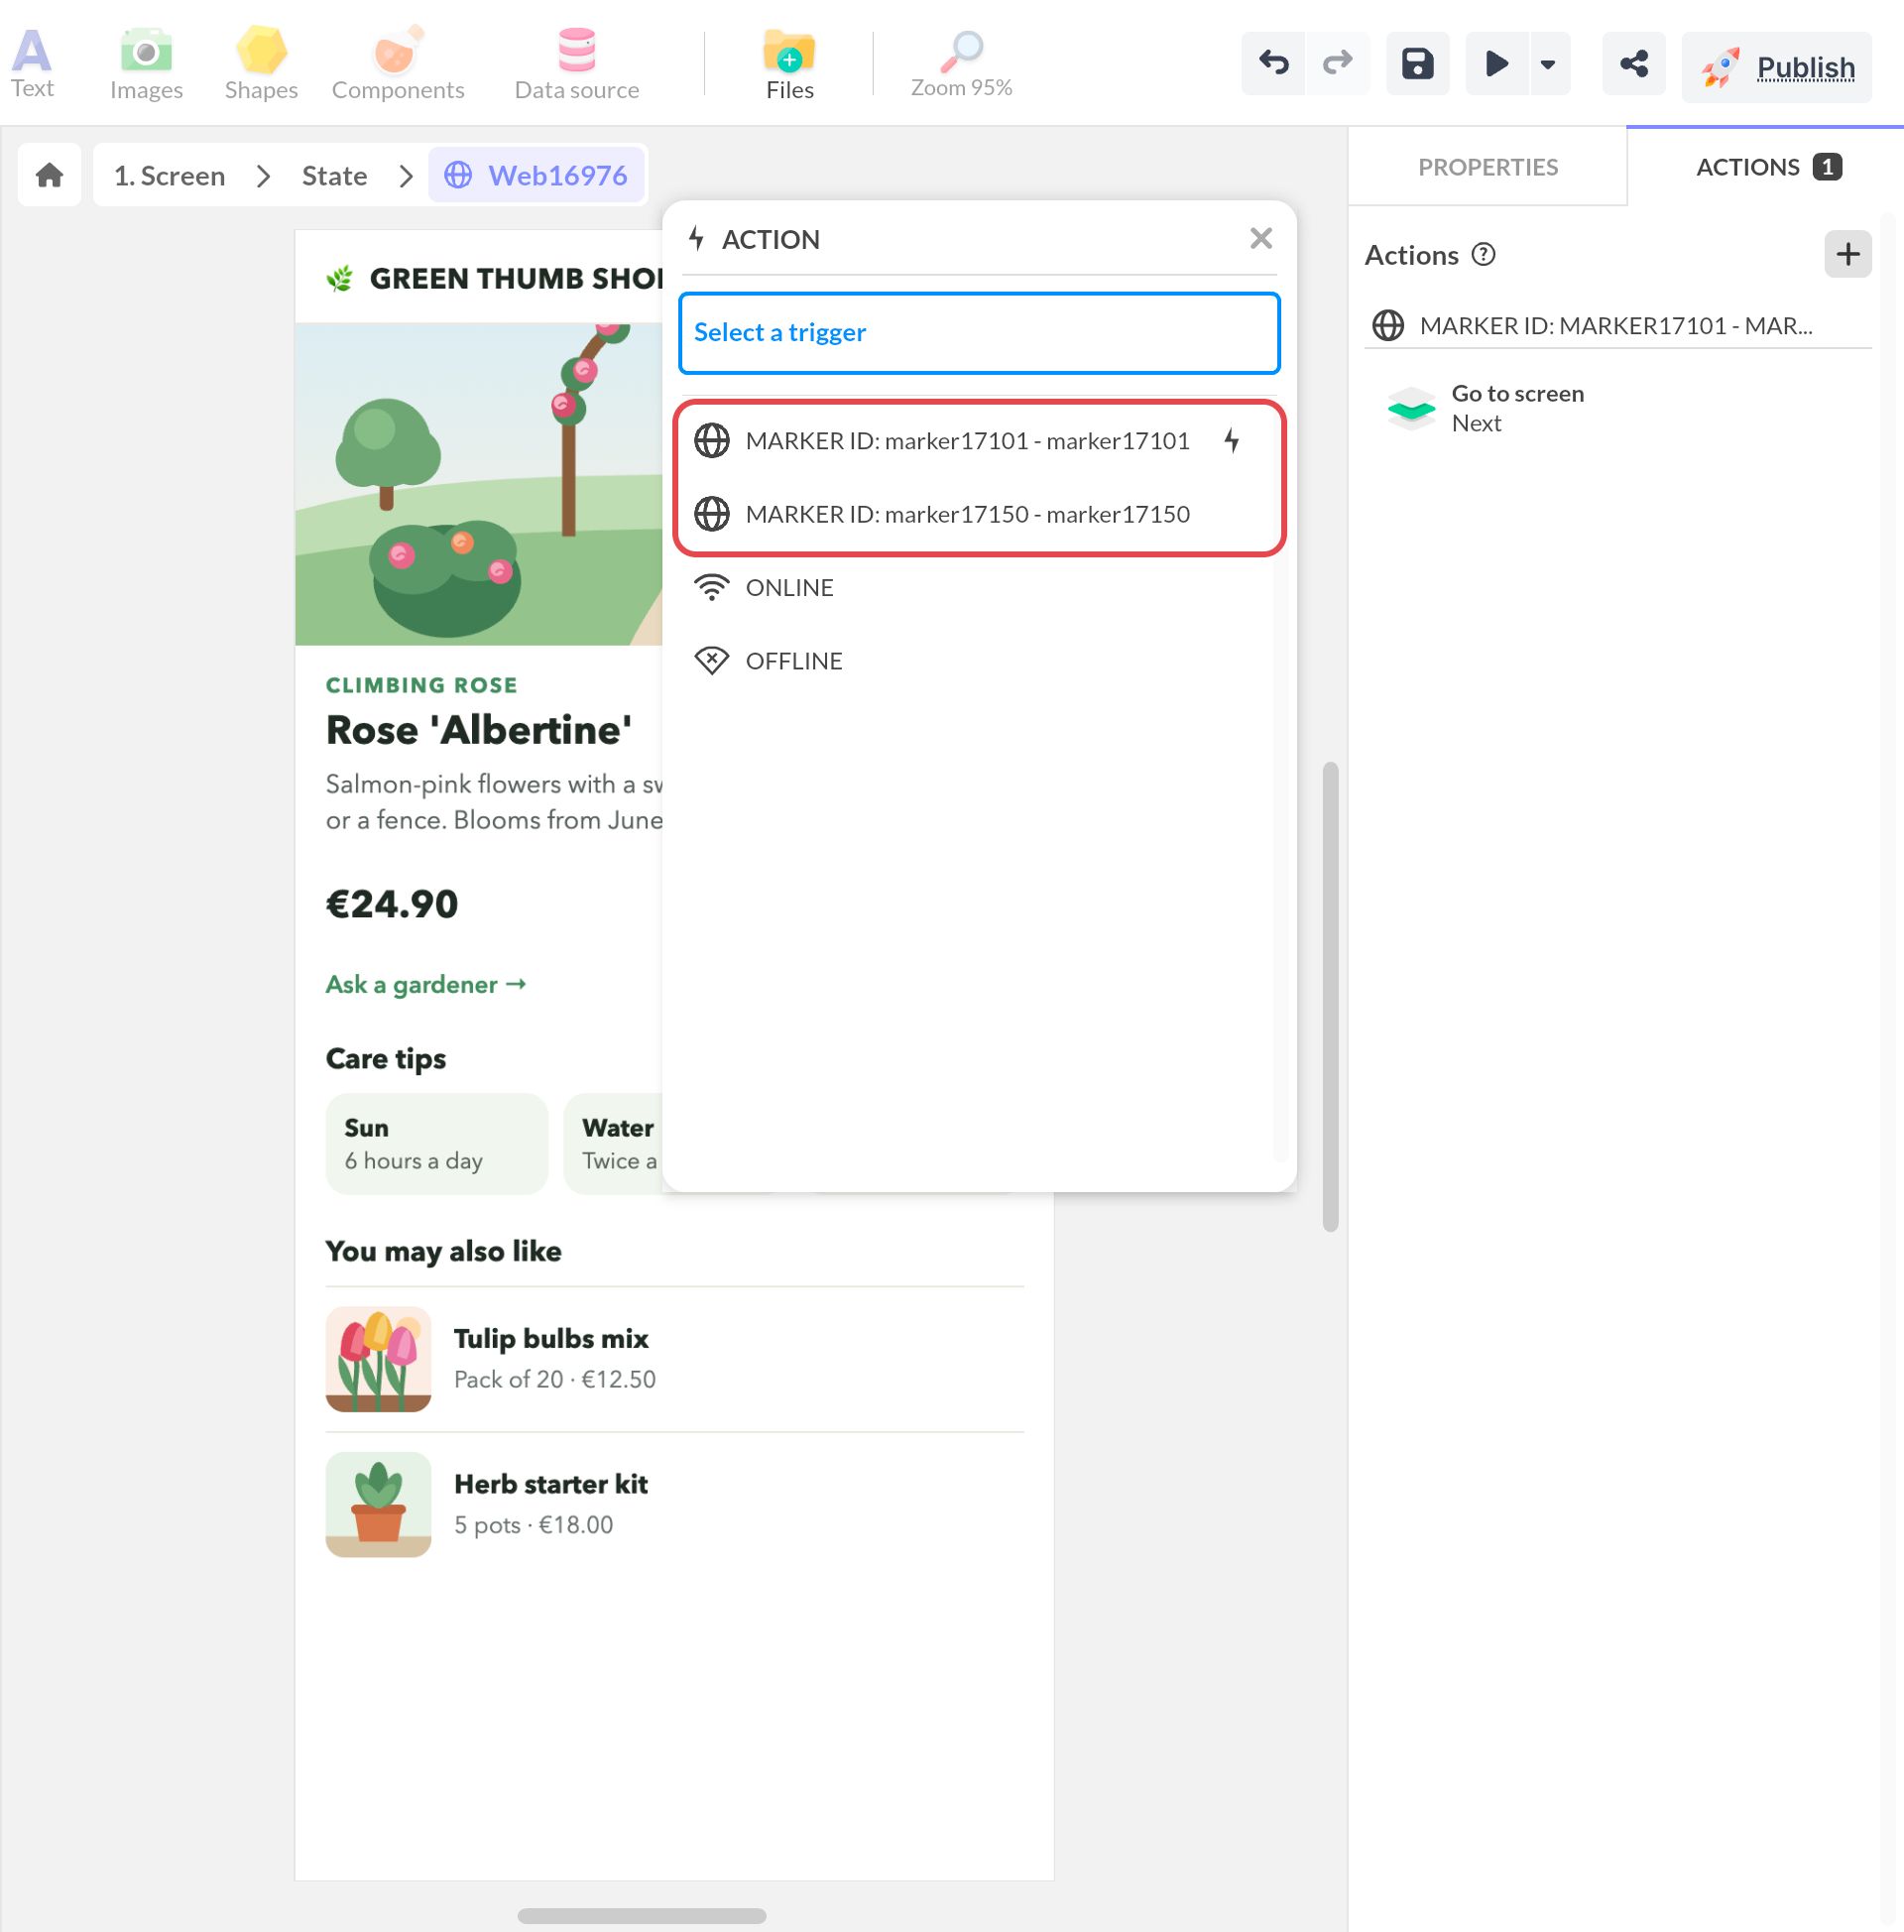Select the Web16976 breadcrumb

537,175
